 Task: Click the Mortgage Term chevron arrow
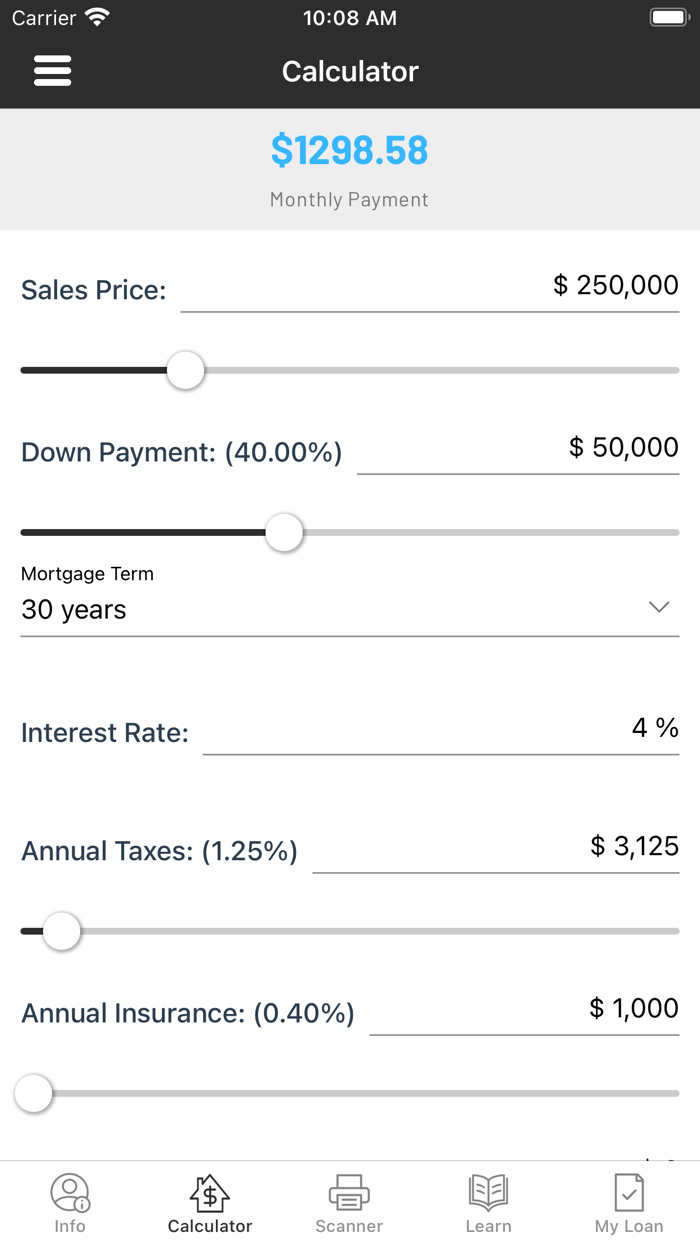point(658,607)
